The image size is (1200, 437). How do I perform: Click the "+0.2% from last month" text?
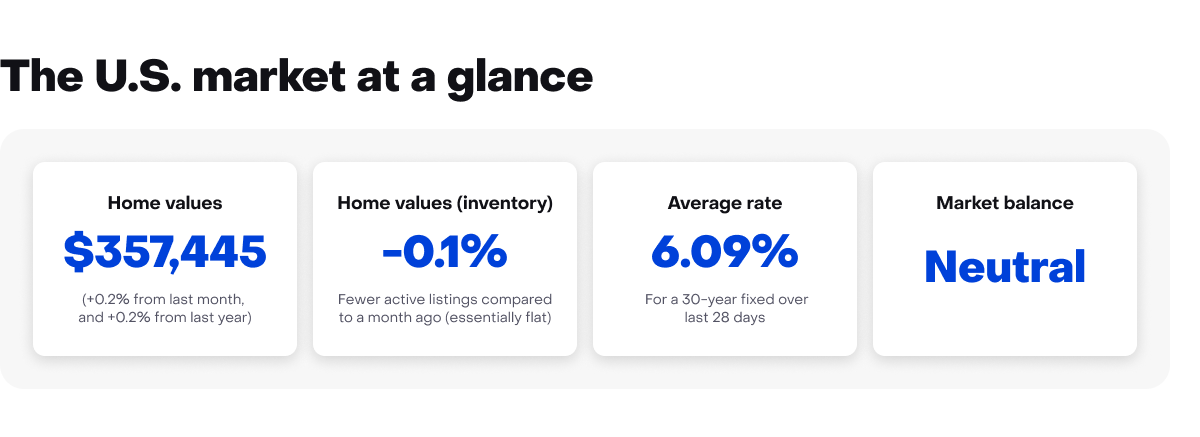coord(165,300)
